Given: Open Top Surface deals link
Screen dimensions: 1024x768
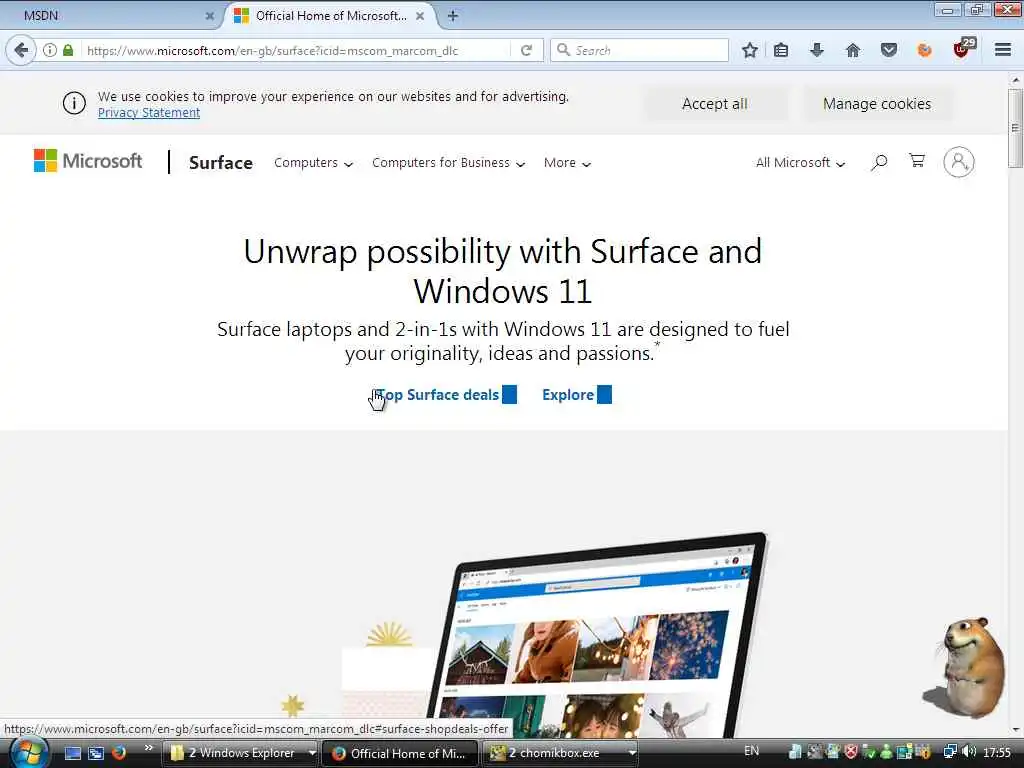Looking at the screenshot, I should pos(444,395).
